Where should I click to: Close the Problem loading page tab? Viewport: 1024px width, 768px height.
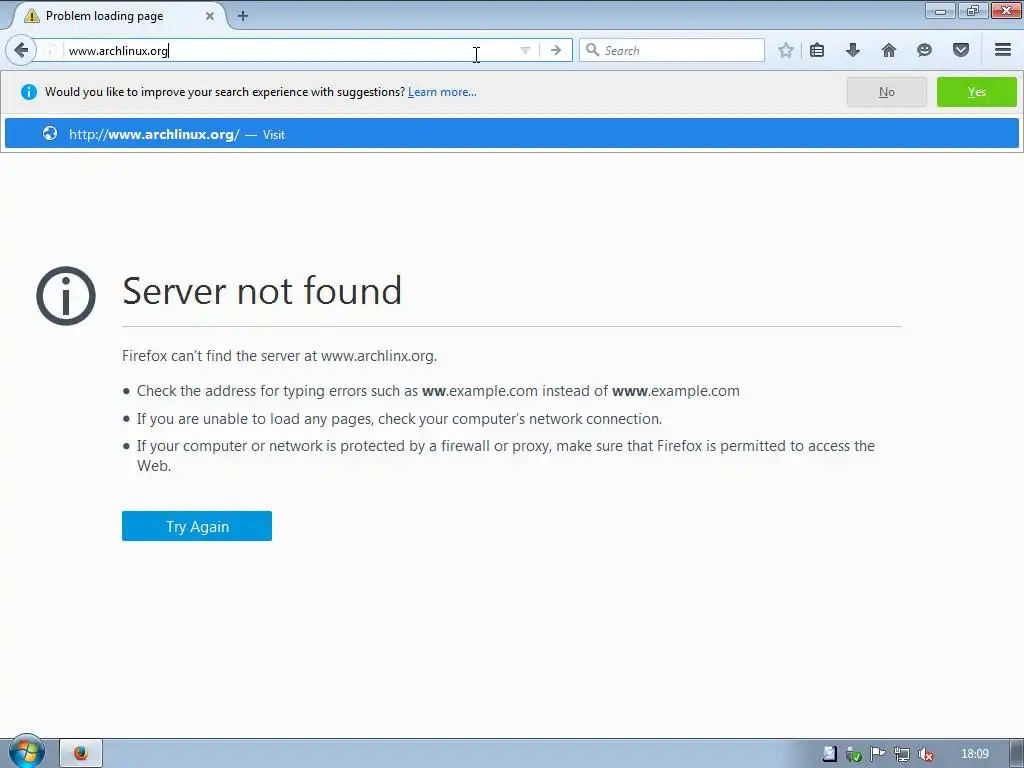210,16
